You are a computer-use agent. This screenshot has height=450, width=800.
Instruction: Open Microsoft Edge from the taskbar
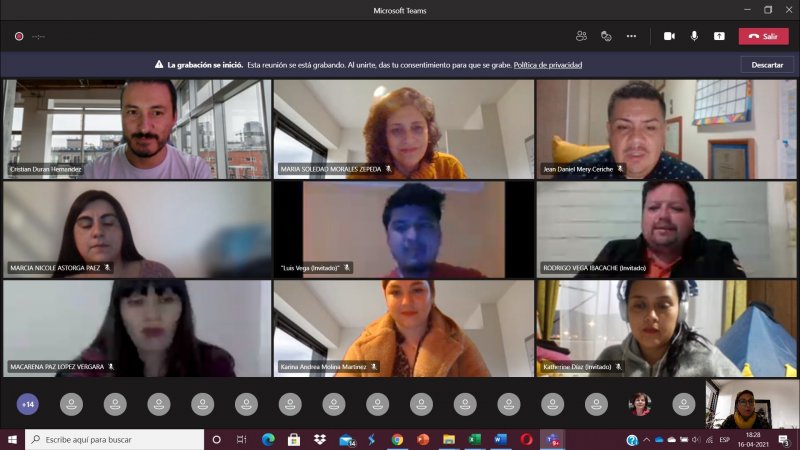pyautogui.click(x=268, y=440)
